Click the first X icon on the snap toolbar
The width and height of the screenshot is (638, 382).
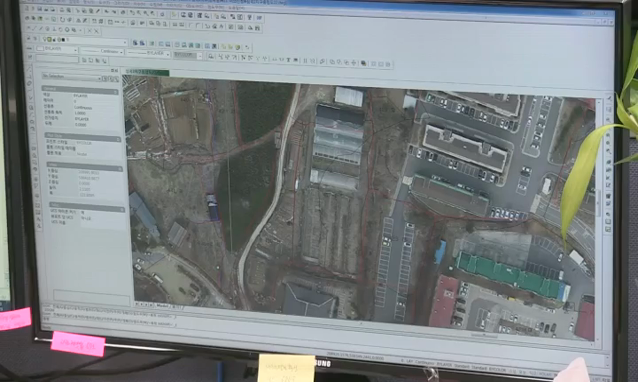click(x=89, y=31)
